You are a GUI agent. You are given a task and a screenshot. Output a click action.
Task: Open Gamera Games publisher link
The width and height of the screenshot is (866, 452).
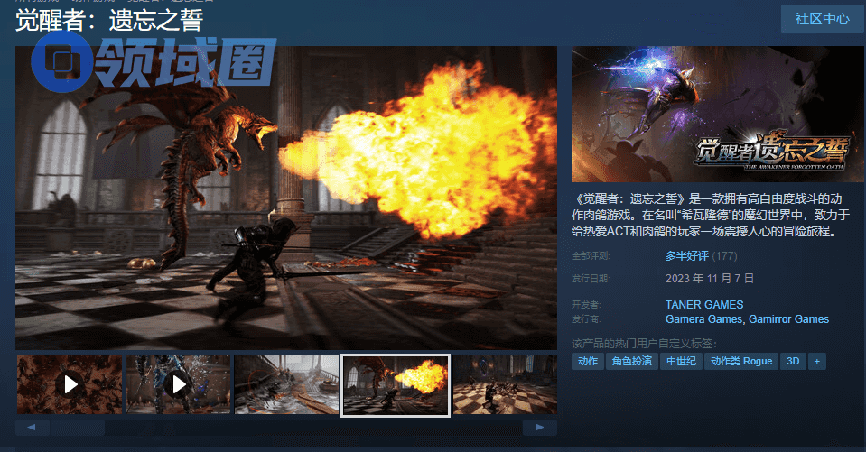tap(703, 319)
